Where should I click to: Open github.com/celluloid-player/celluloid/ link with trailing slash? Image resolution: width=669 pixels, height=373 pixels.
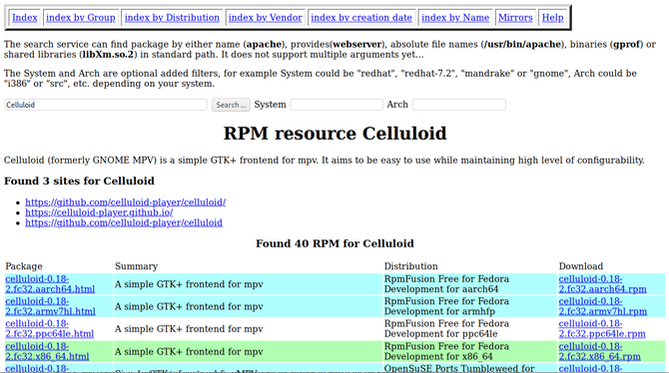125,202
